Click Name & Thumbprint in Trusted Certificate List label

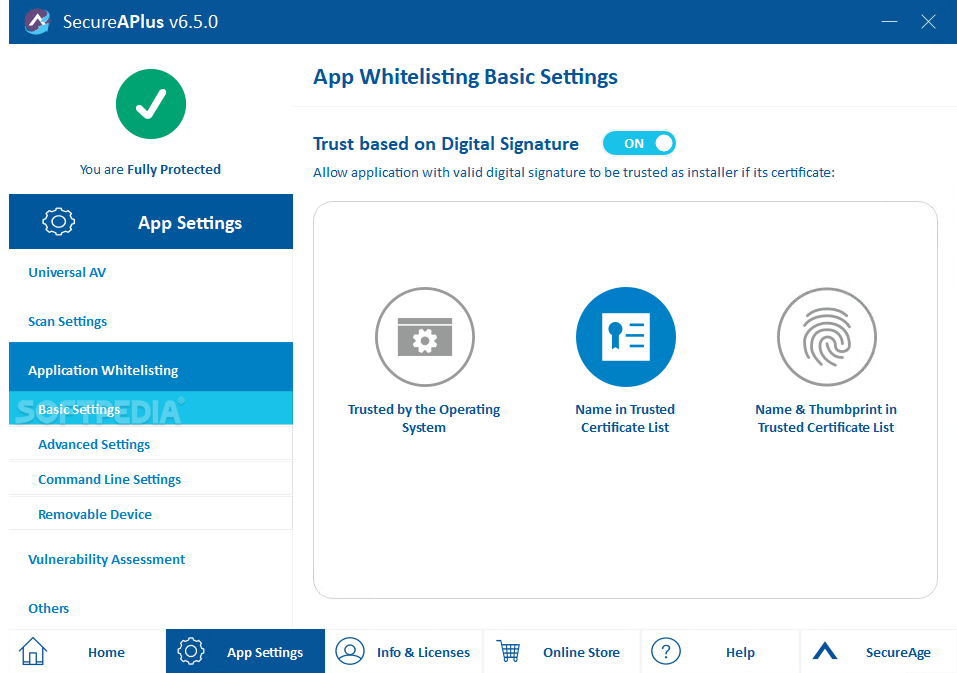coord(826,418)
